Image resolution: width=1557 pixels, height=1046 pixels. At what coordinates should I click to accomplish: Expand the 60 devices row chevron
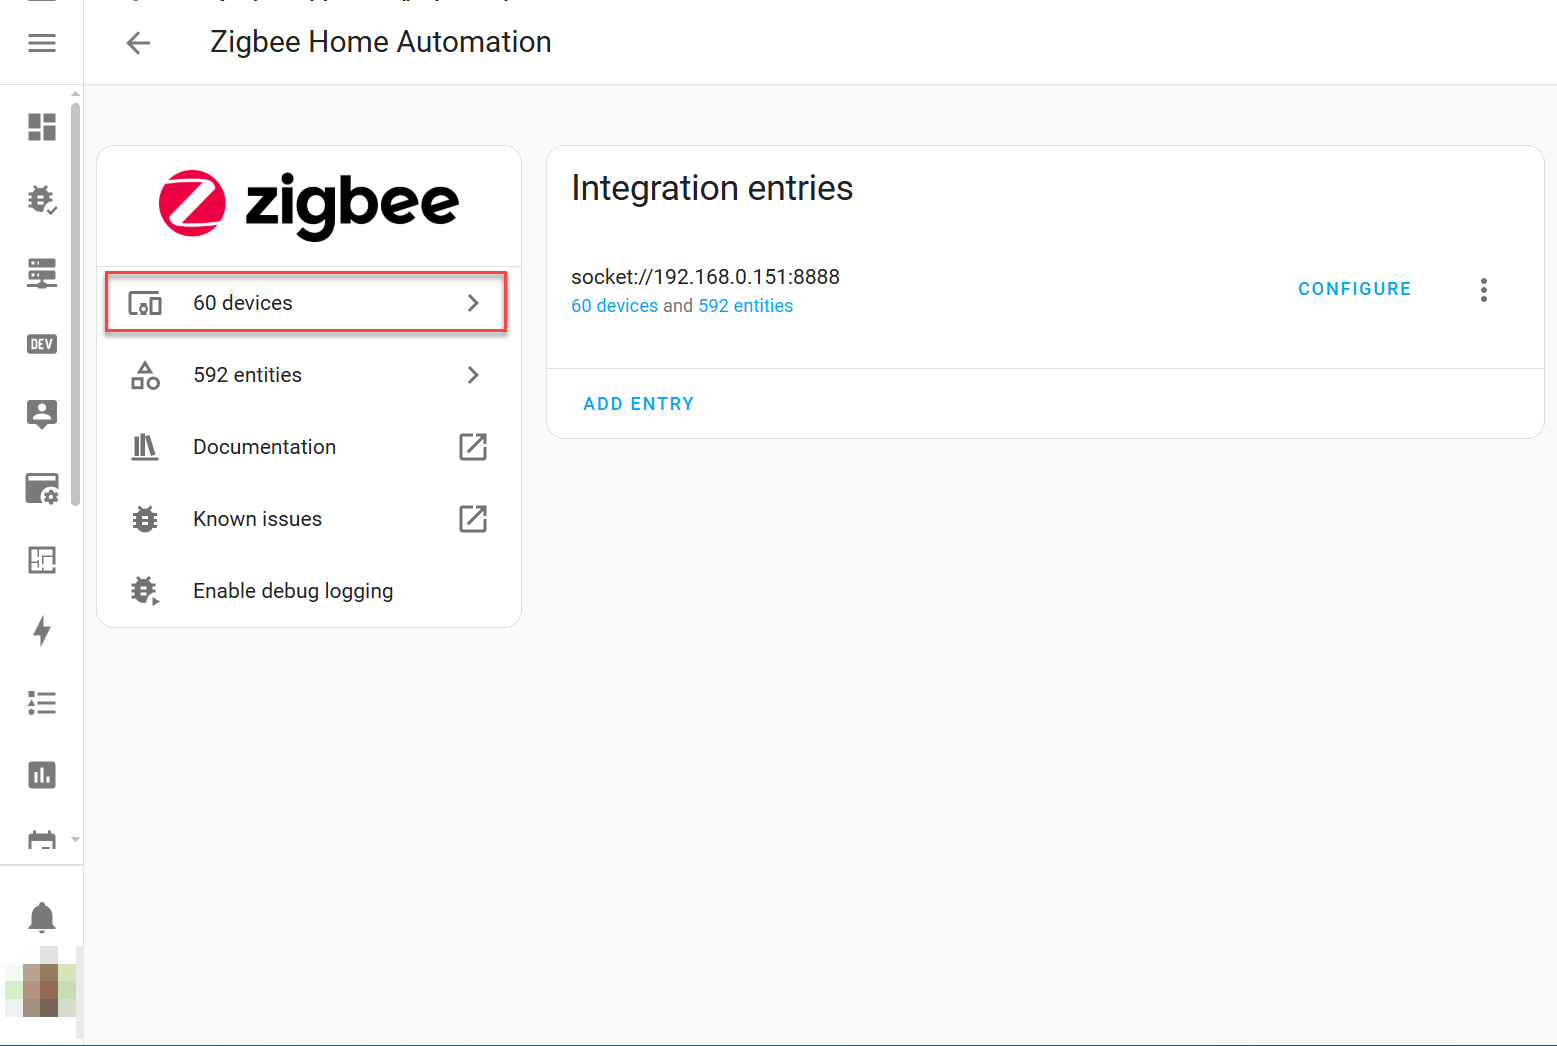473,303
